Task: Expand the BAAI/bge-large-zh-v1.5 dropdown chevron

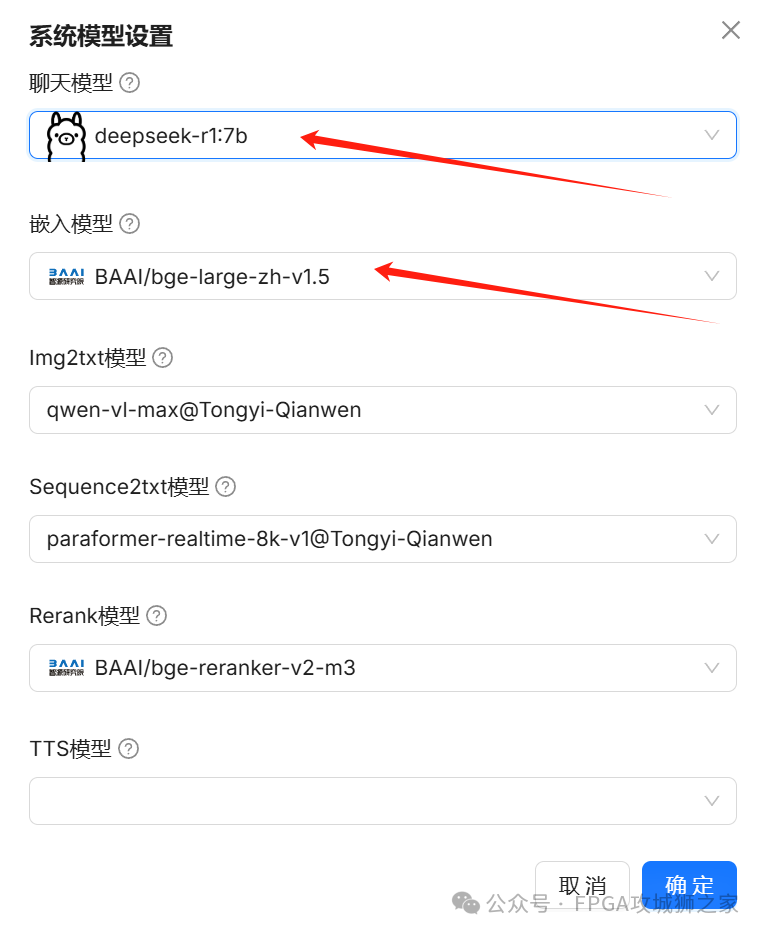Action: coord(712,276)
